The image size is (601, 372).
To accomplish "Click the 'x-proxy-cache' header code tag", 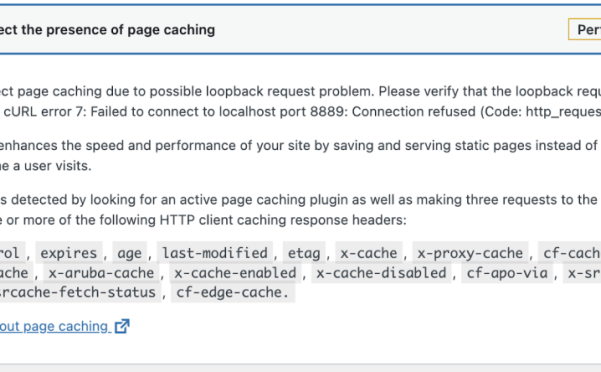I will point(470,253).
